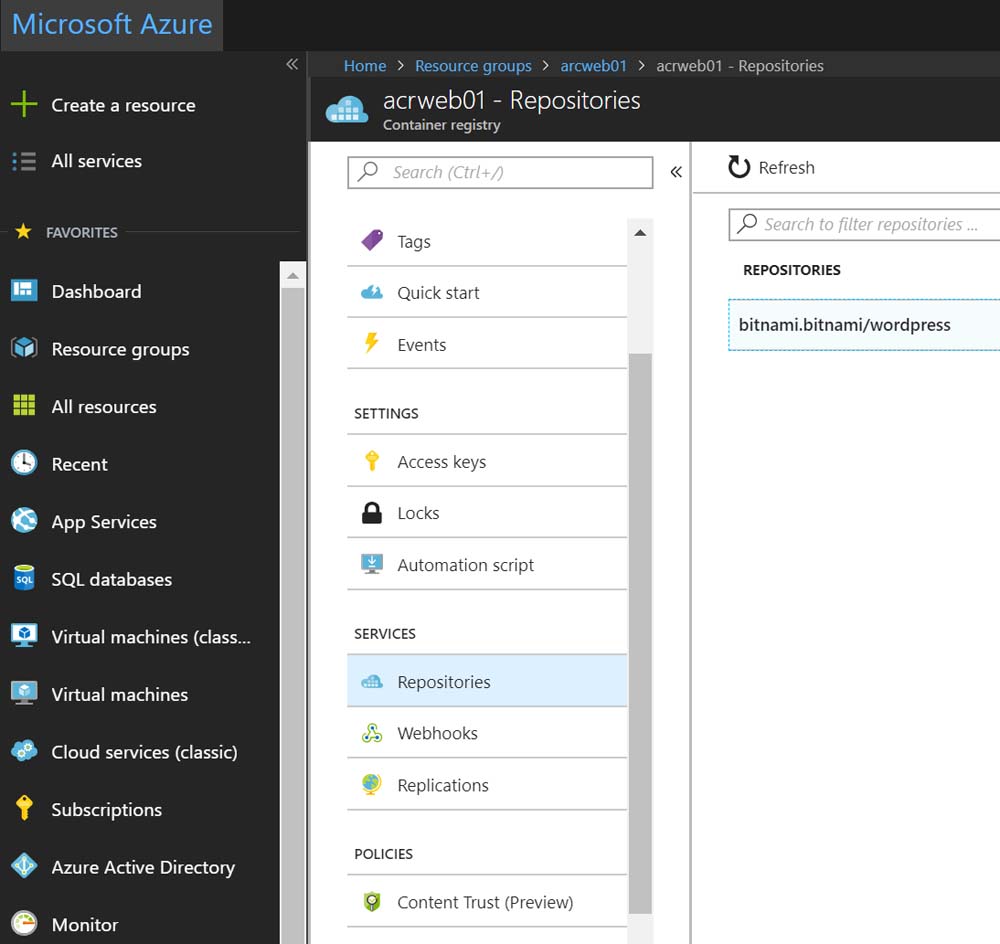This screenshot has height=944, width=1000.
Task: Select the Azure Active Directory icon
Action: tap(23, 867)
